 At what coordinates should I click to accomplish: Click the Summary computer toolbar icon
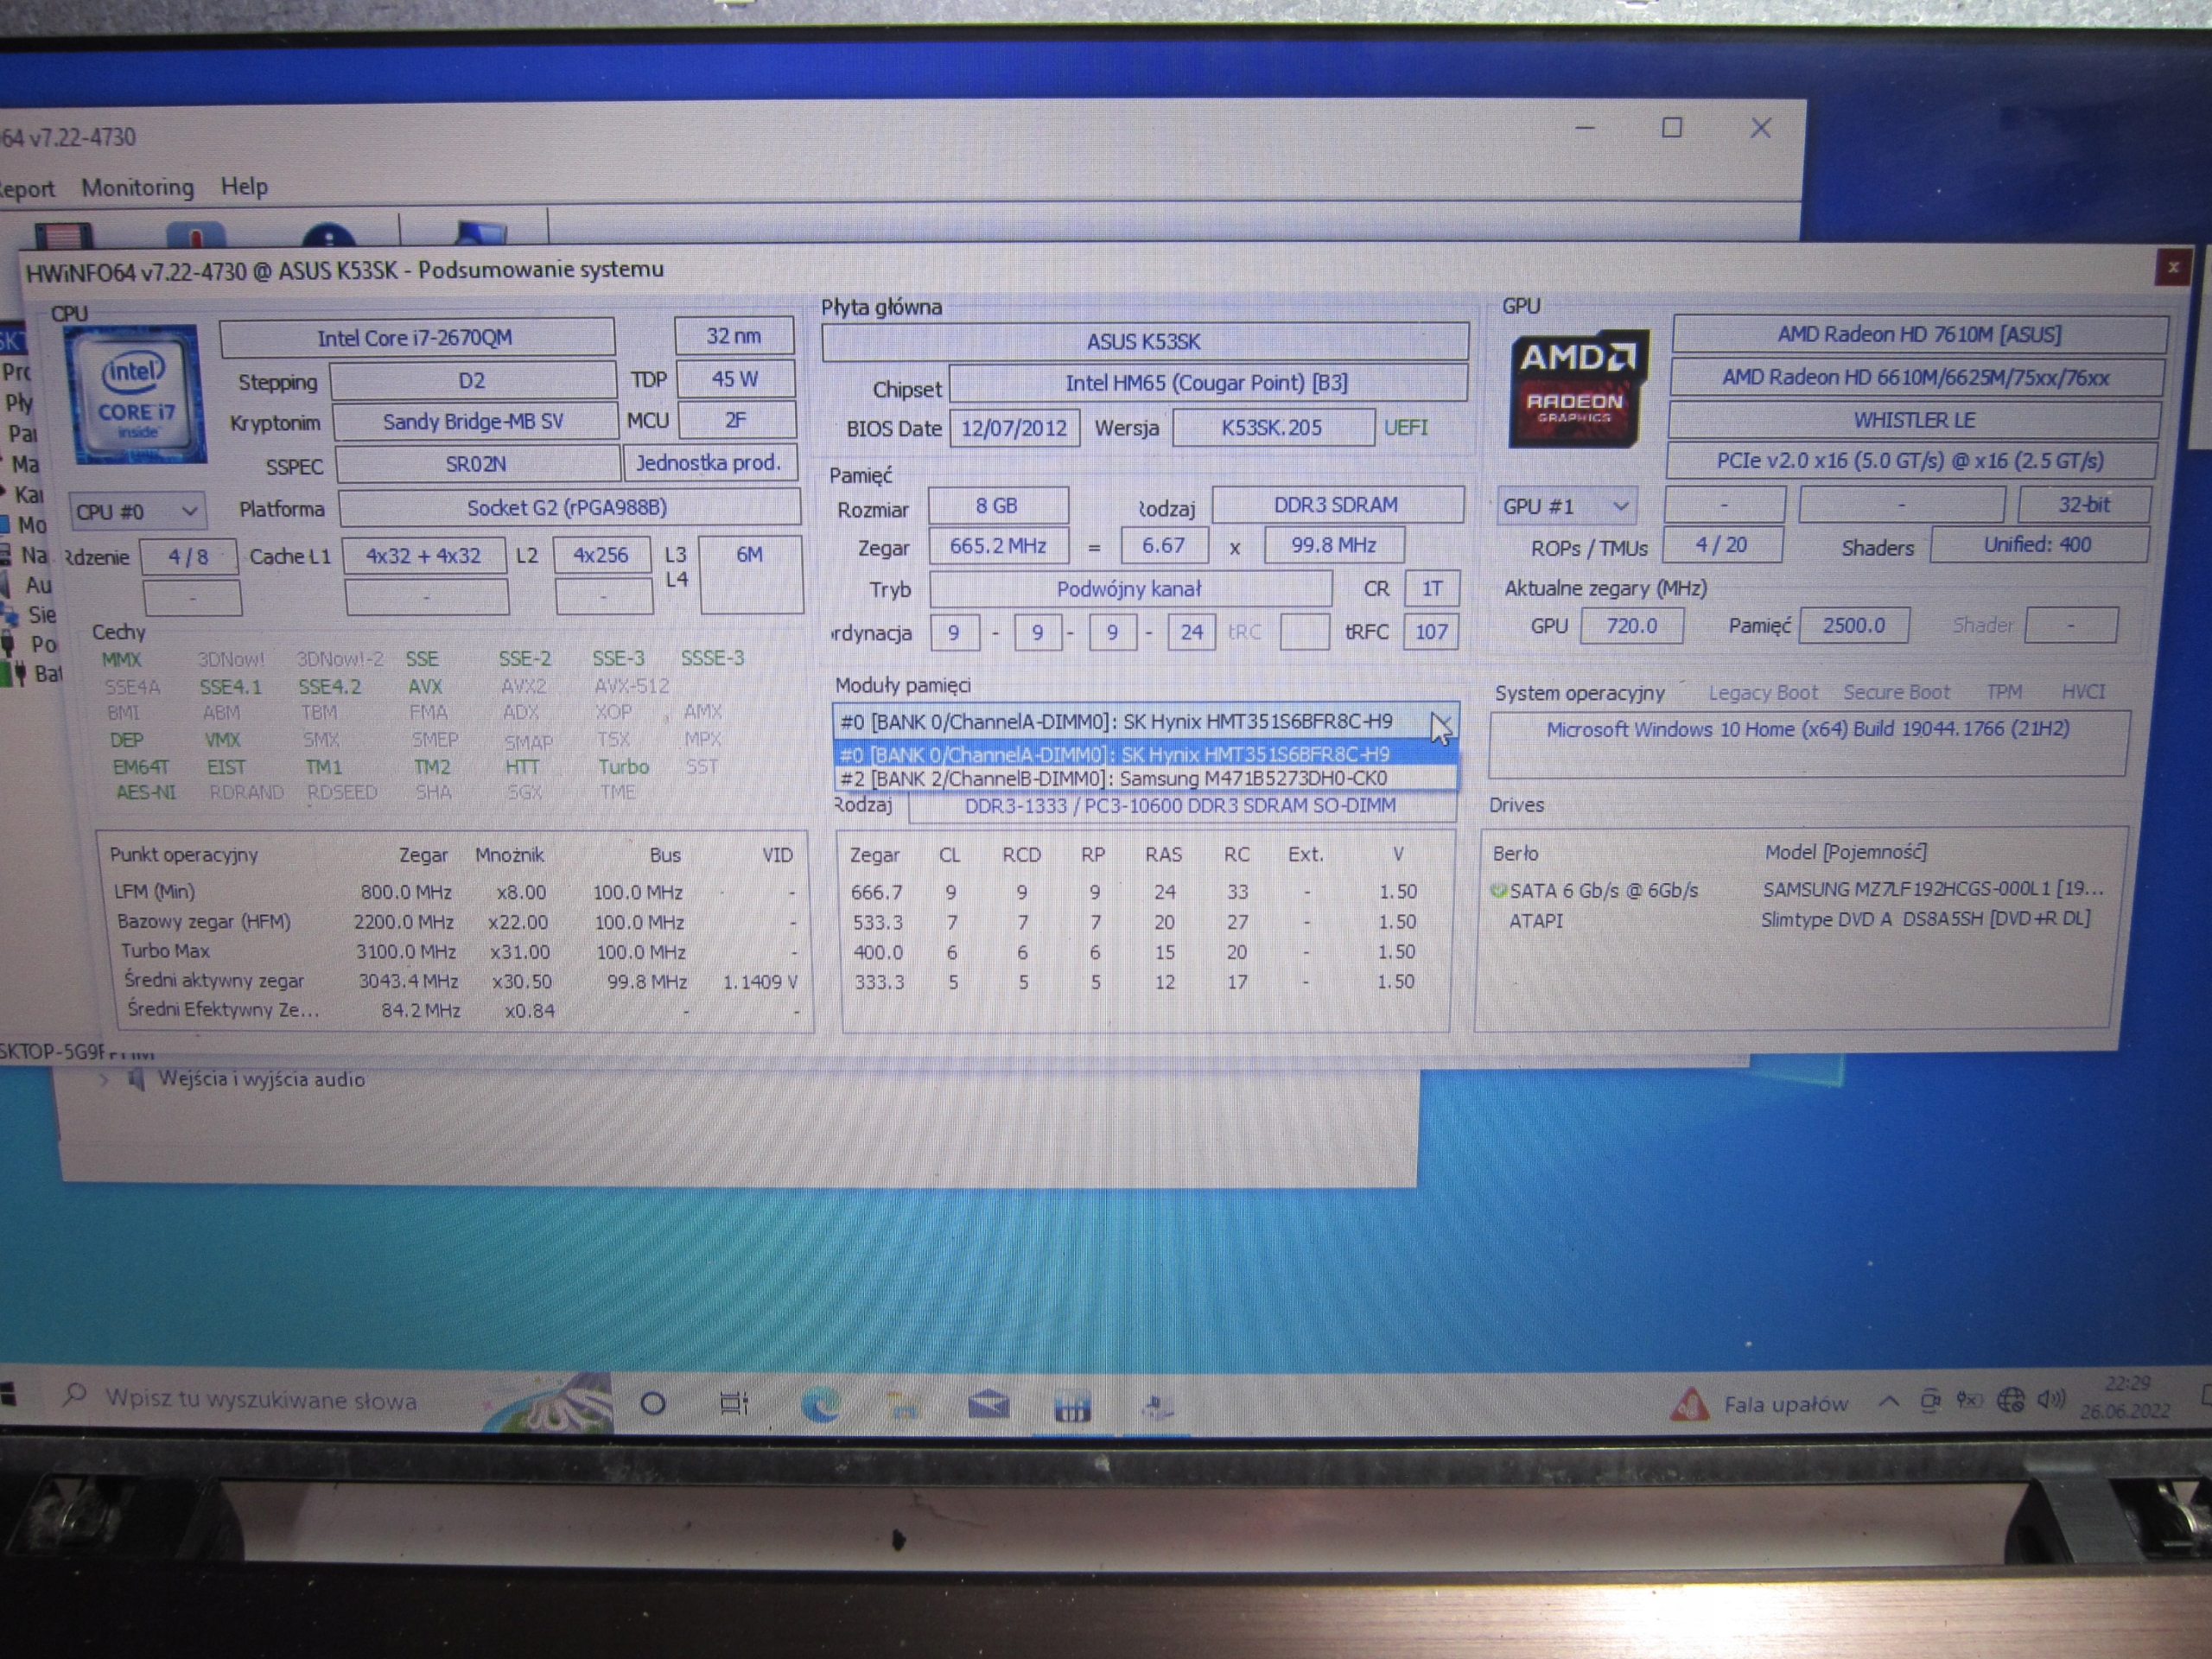pos(480,234)
